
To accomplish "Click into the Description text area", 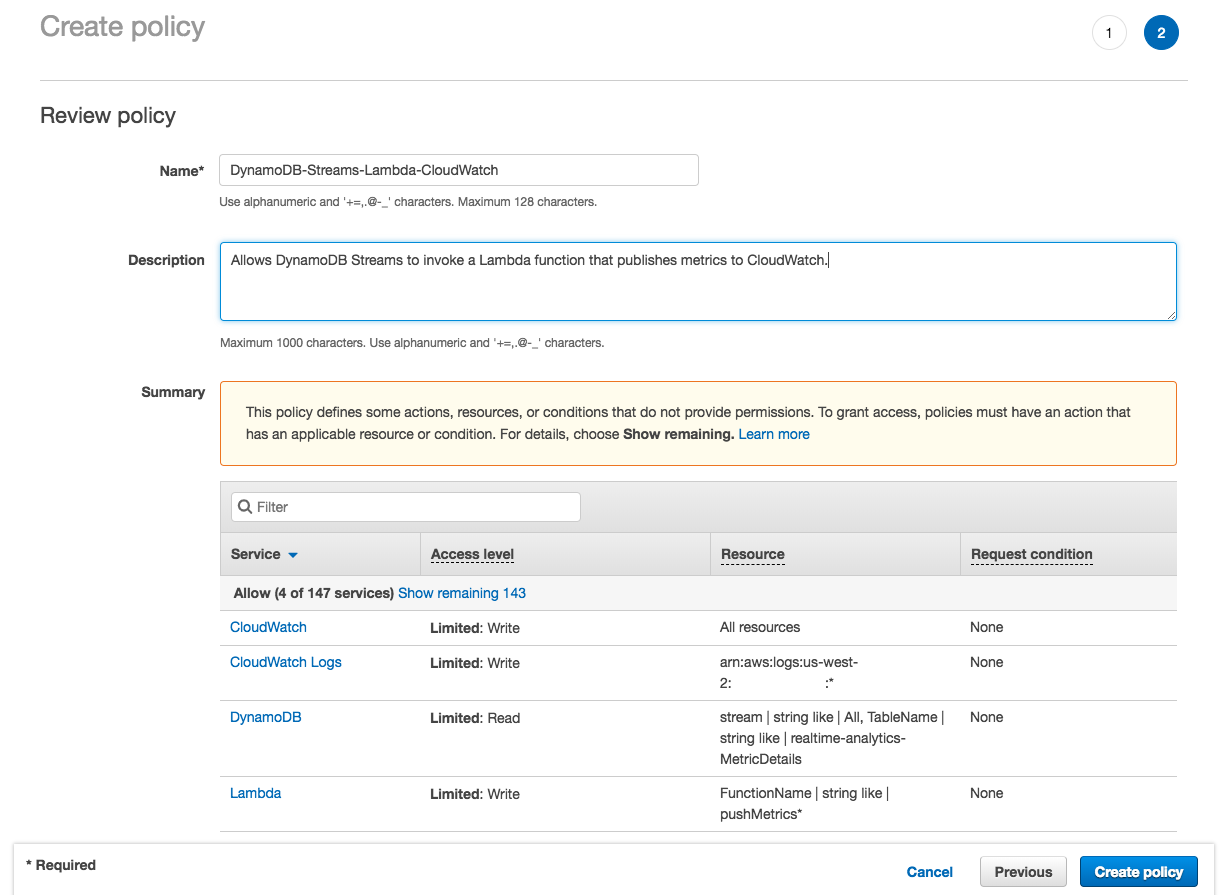I will point(698,281).
